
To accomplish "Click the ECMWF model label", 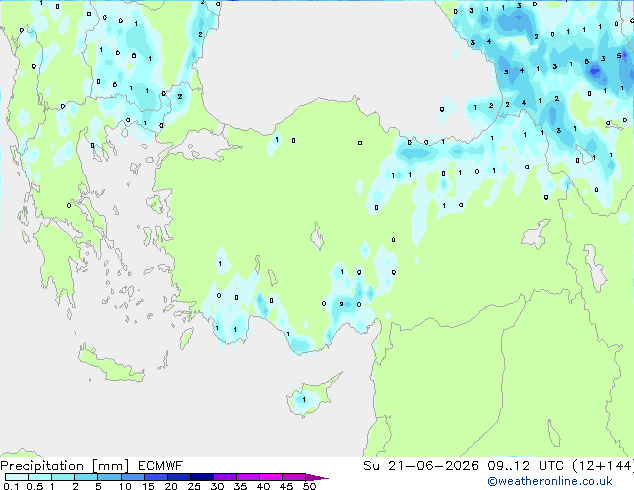I will (x=161, y=466).
